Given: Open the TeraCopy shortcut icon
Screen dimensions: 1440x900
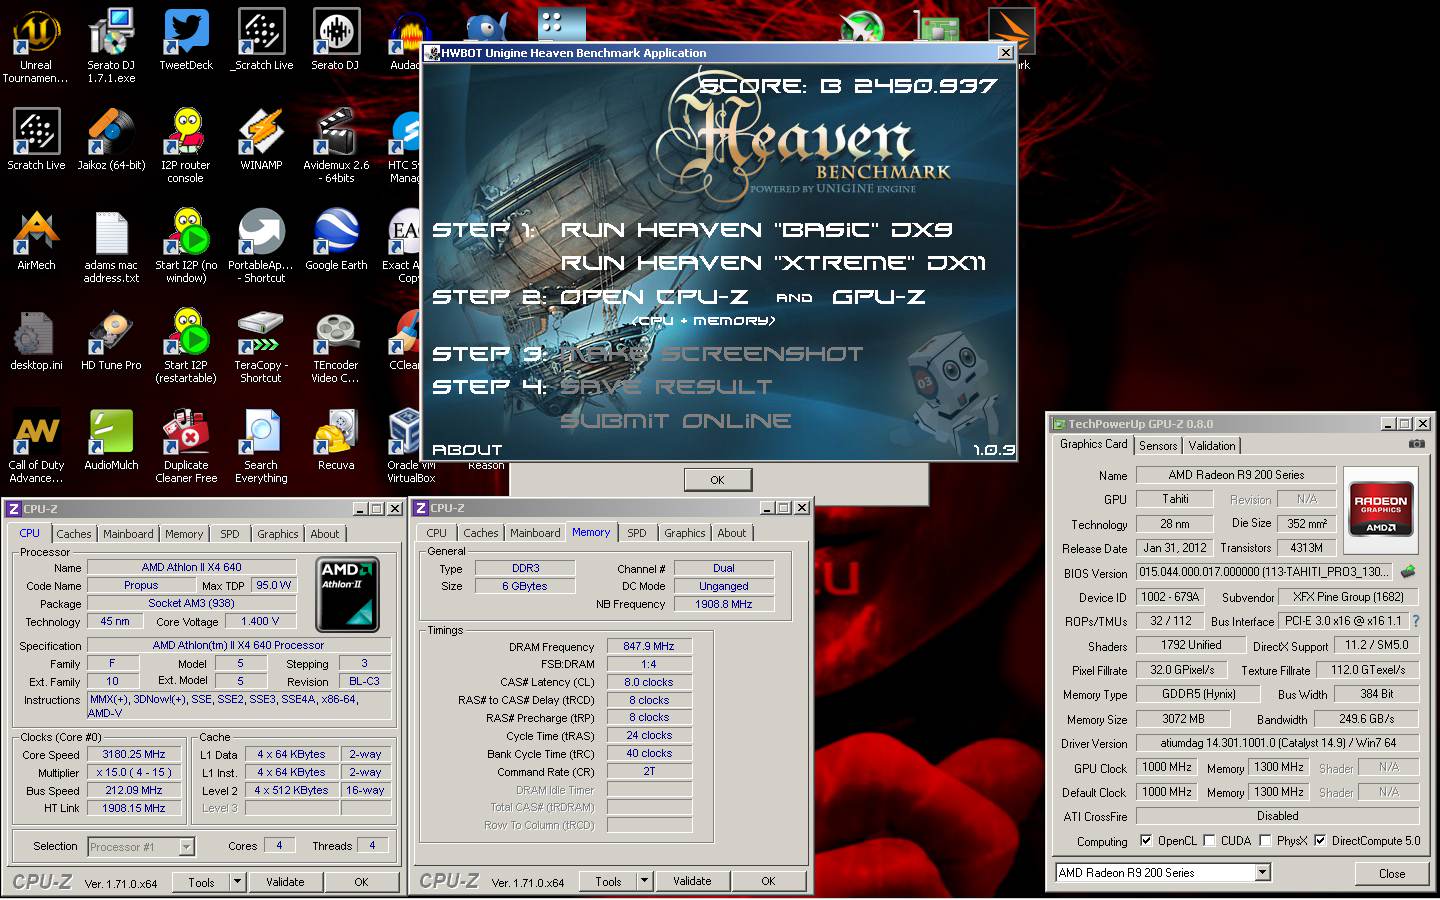Looking at the screenshot, I should tap(261, 345).
